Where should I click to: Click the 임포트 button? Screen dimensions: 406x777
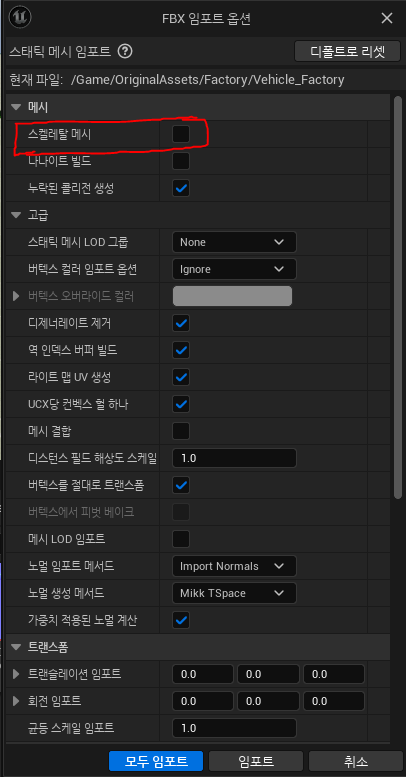click(x=256, y=761)
